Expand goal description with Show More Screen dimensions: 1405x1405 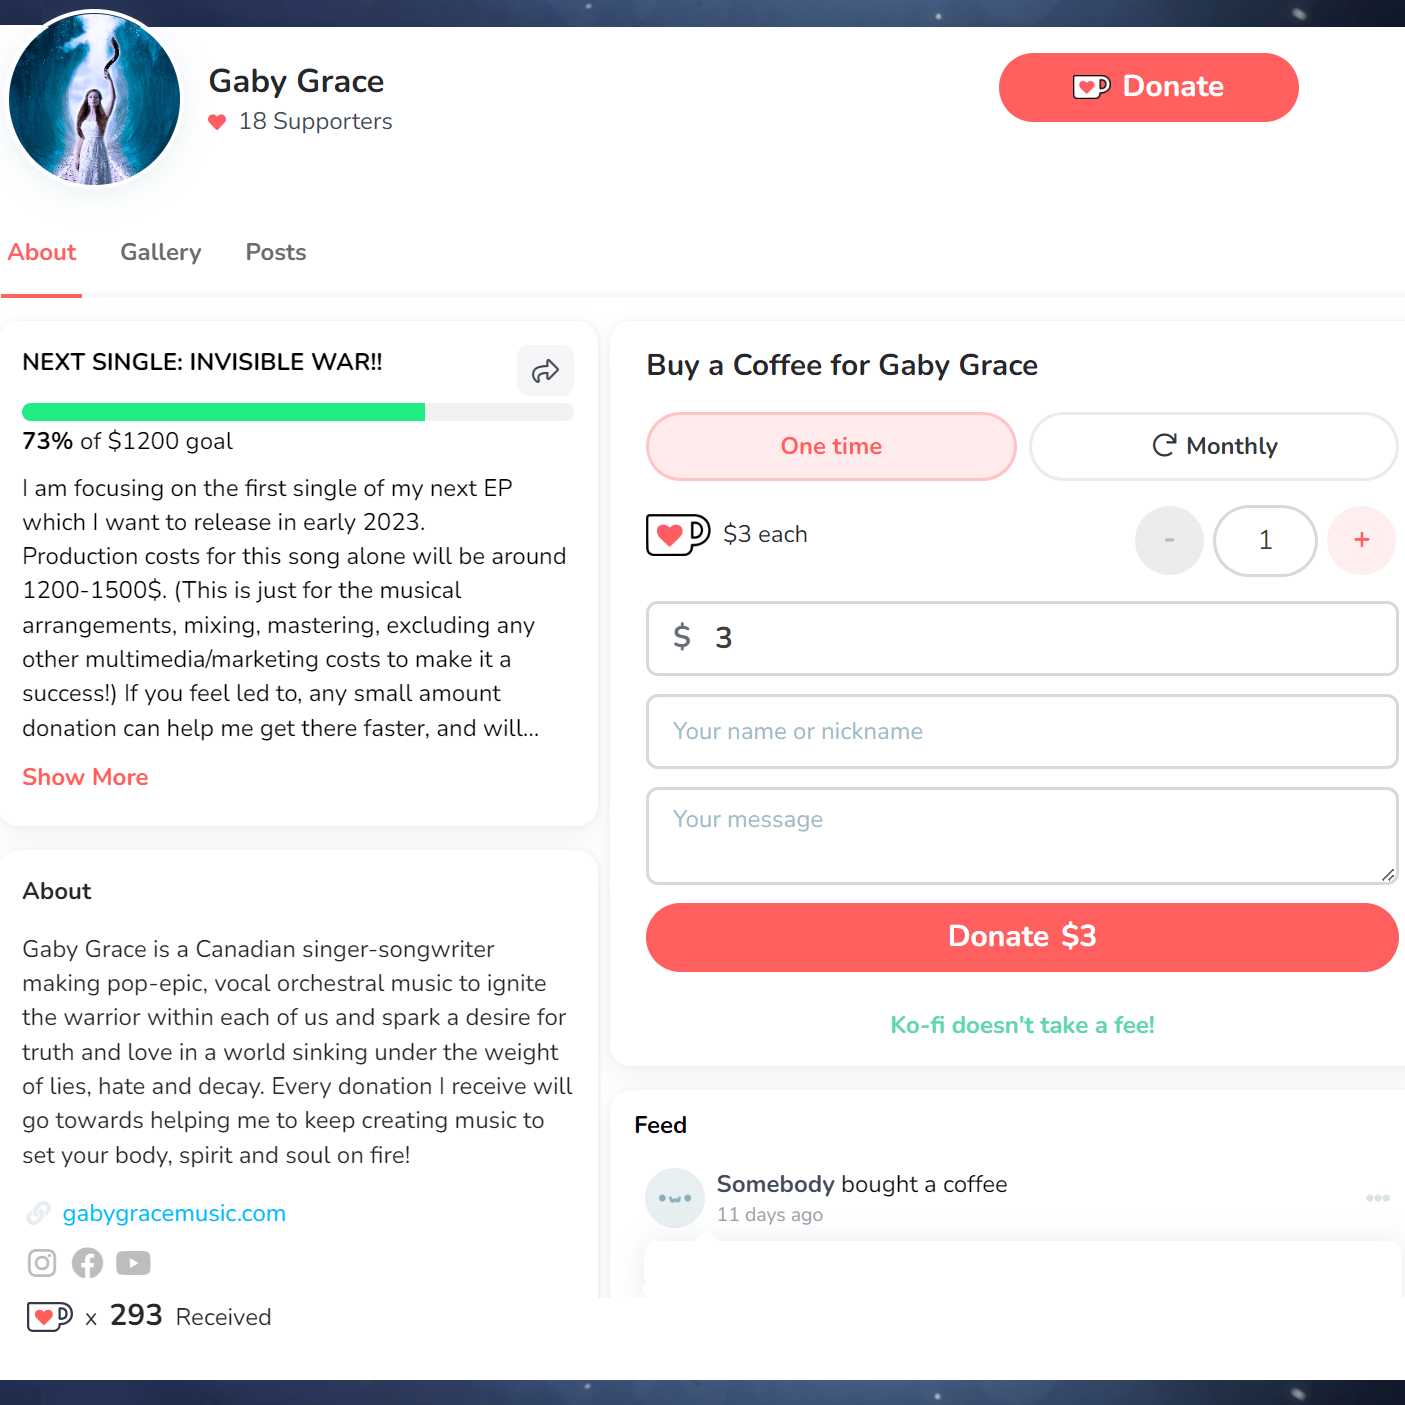(x=85, y=777)
